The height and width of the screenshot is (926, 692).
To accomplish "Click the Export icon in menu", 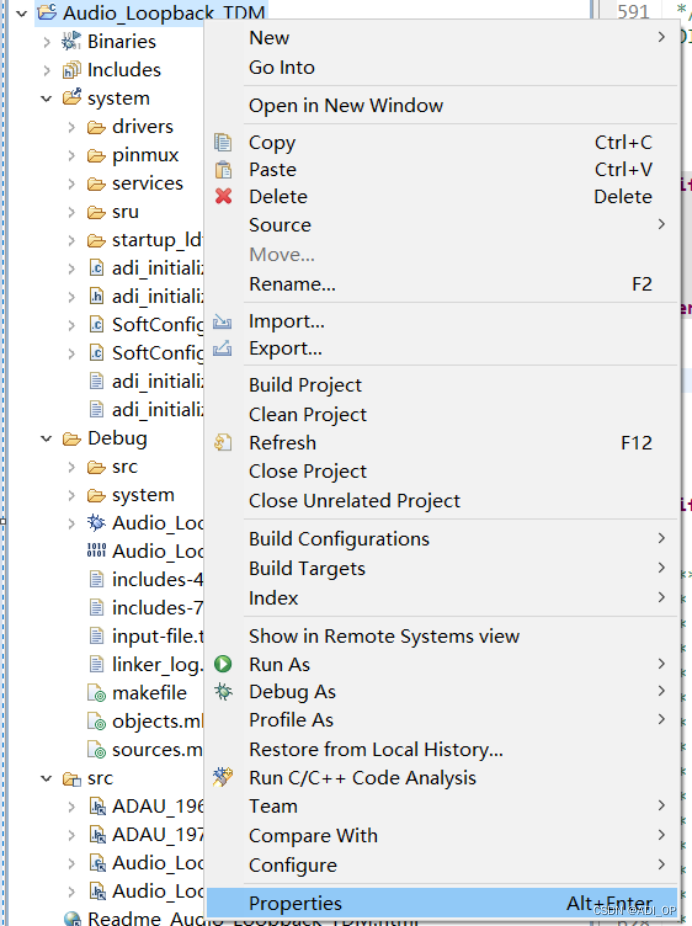I will pos(223,348).
